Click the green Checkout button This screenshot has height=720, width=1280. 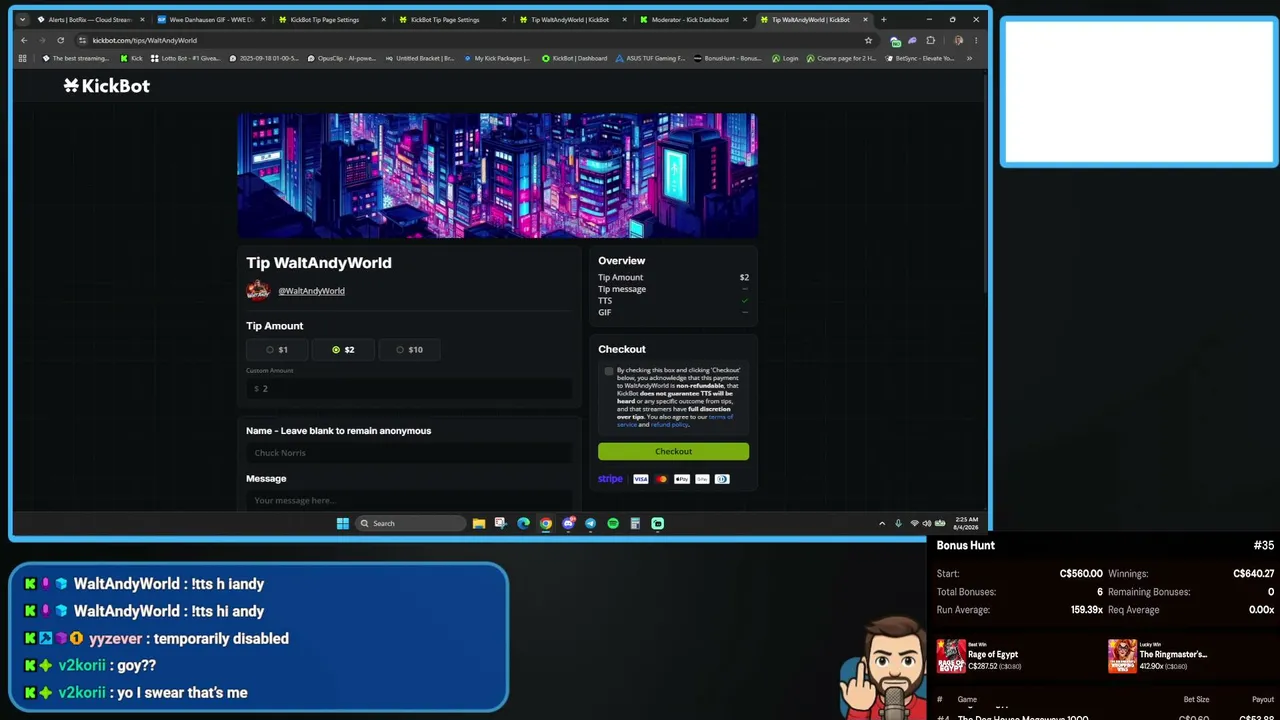tap(673, 451)
